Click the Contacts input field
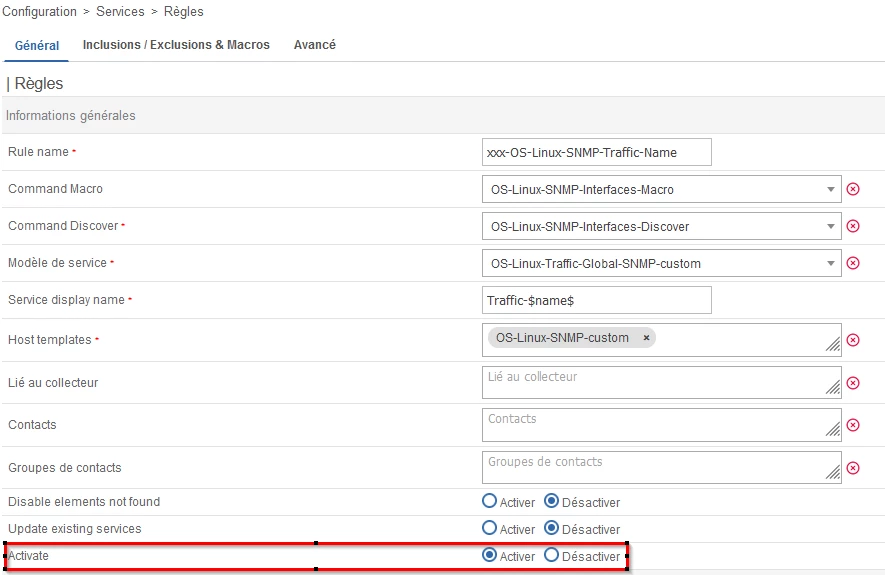This screenshot has height=575, width=885. point(661,425)
